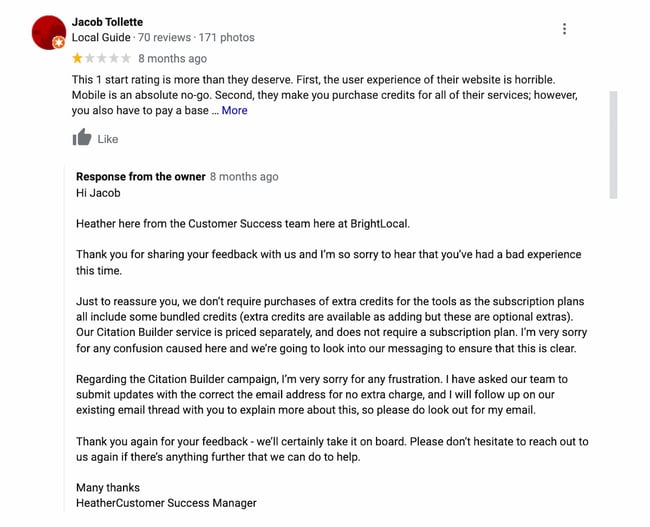
Task: Click the "Local Guide" label text
Action: point(101,38)
